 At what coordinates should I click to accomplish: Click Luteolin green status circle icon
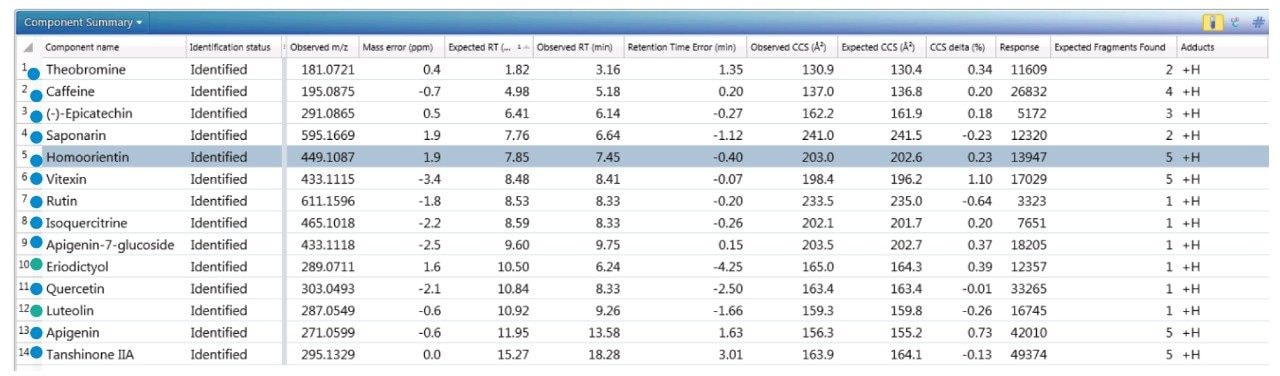point(36,311)
